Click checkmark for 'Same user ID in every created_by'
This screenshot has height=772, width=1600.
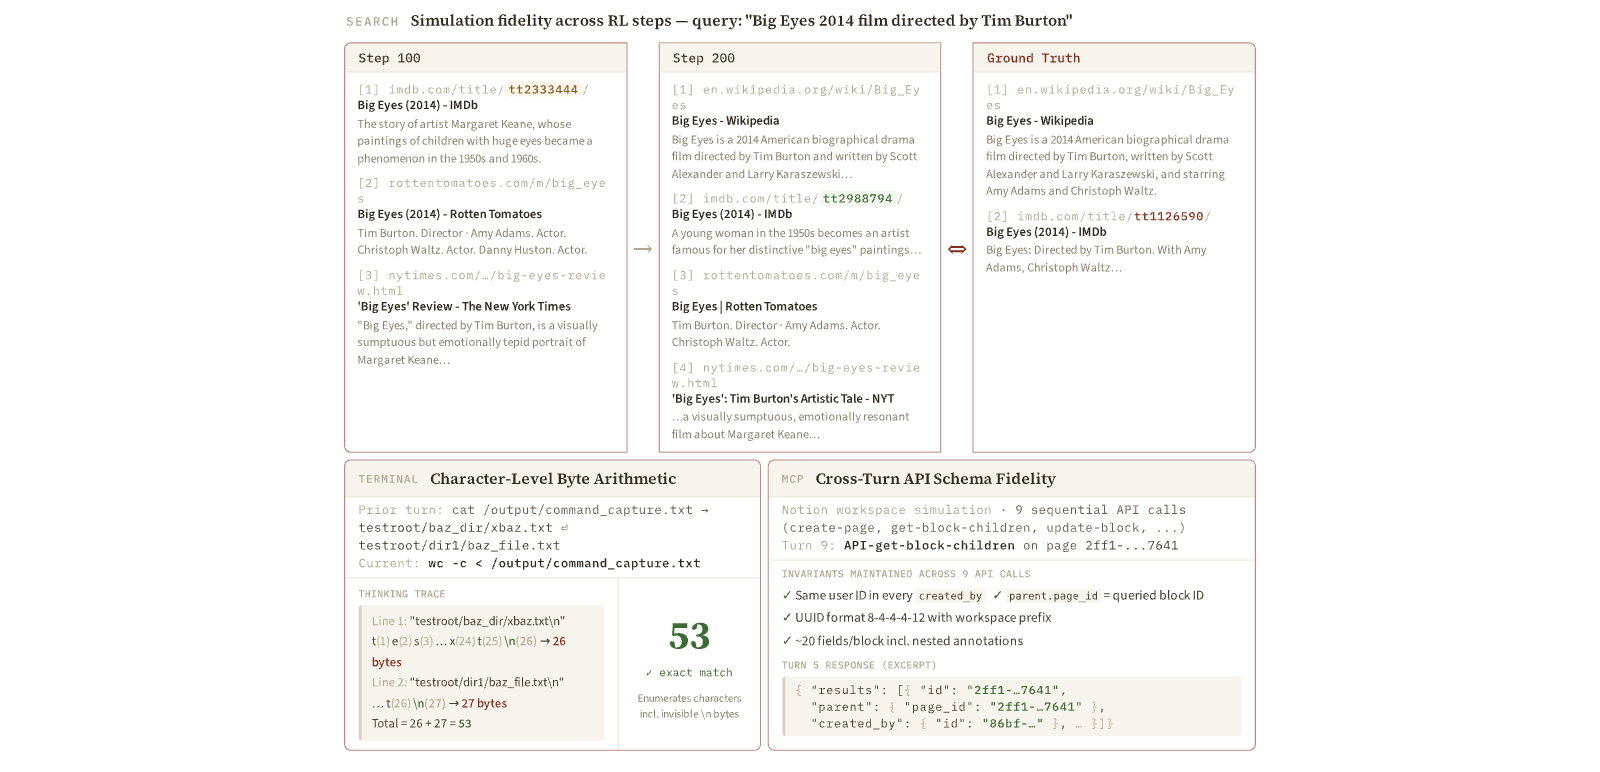[787, 595]
